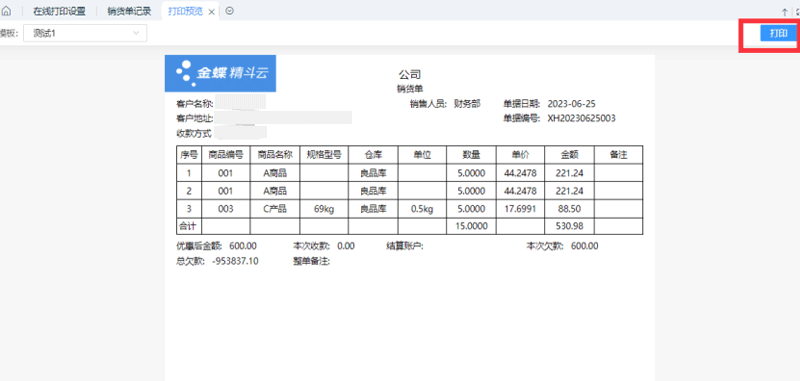Image resolution: width=800 pixels, height=381 pixels.
Task: Select the 打印预览 tab
Action: [186, 11]
